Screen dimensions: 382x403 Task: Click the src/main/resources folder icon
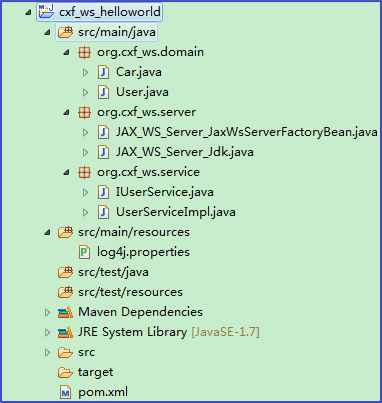coord(65,232)
